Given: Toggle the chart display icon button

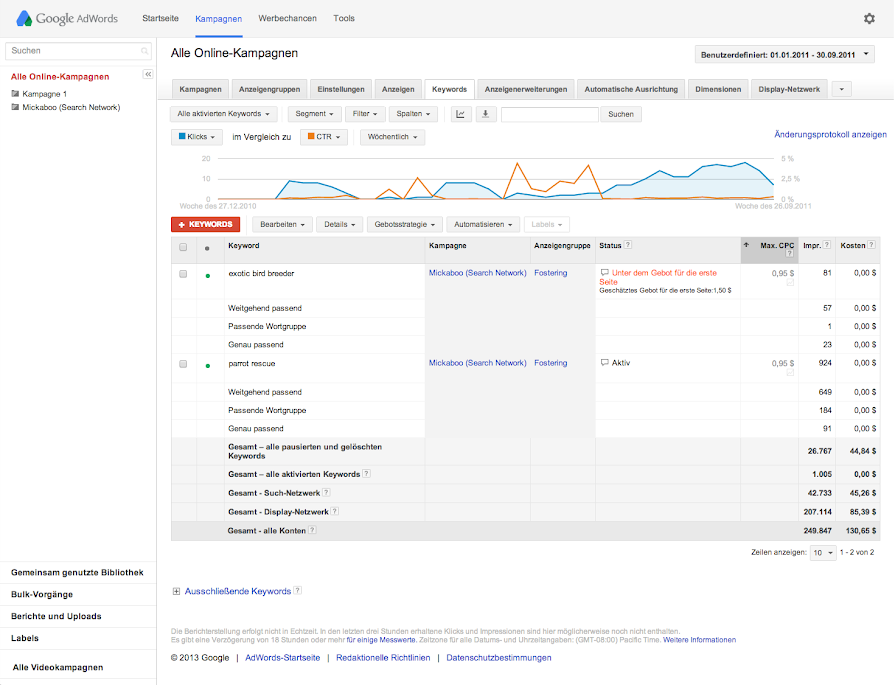Looking at the screenshot, I should [461, 114].
